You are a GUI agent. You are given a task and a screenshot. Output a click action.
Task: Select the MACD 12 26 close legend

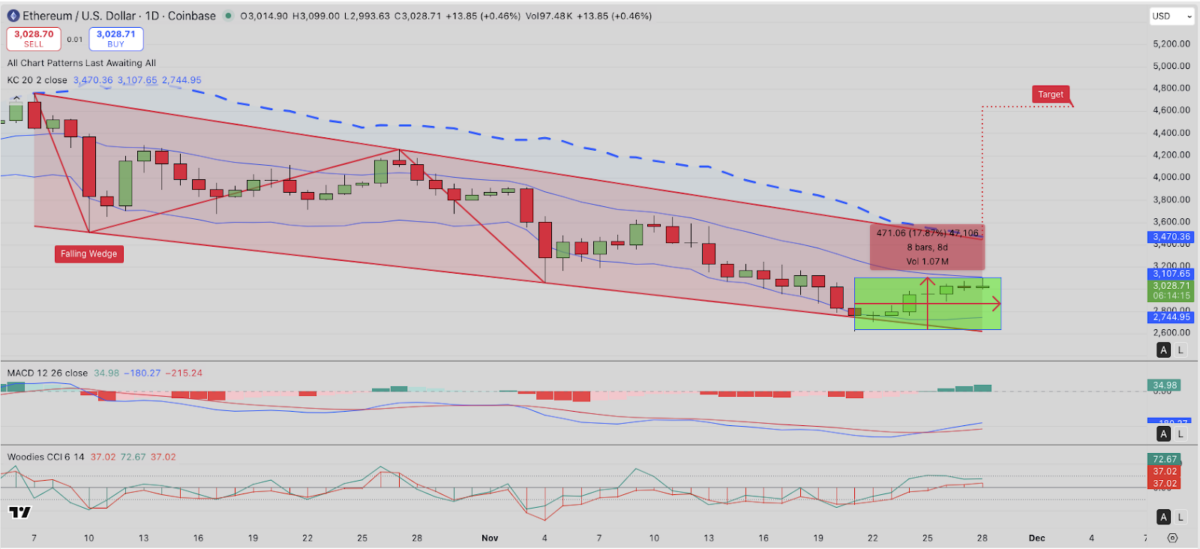tap(47, 373)
